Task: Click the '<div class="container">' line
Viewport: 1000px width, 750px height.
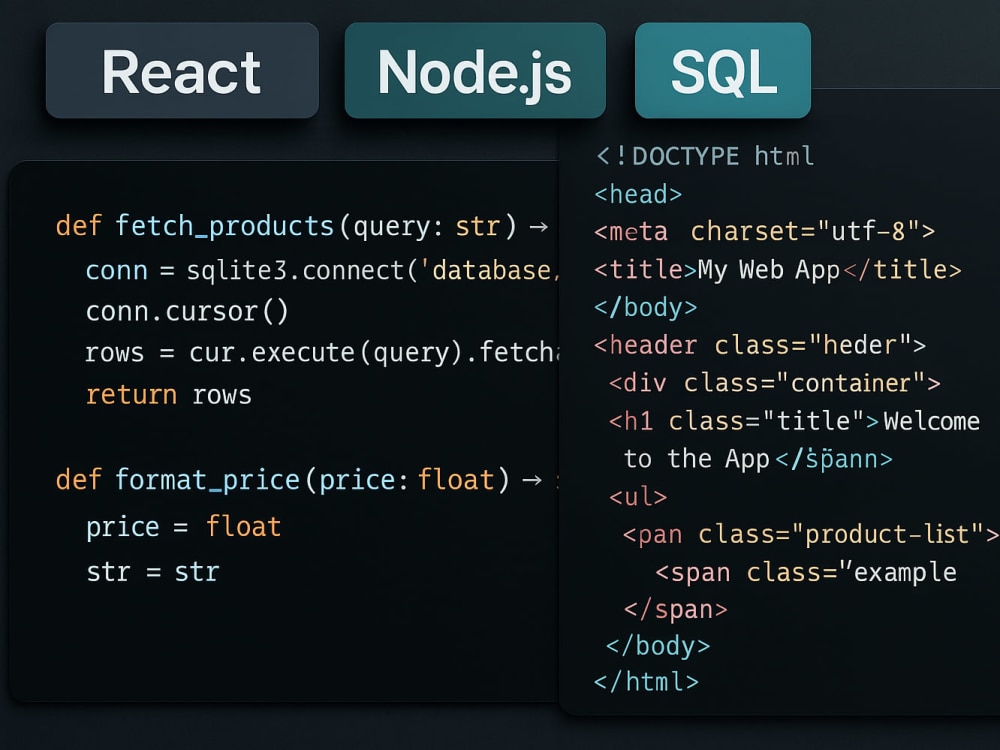Action: [x=774, y=383]
